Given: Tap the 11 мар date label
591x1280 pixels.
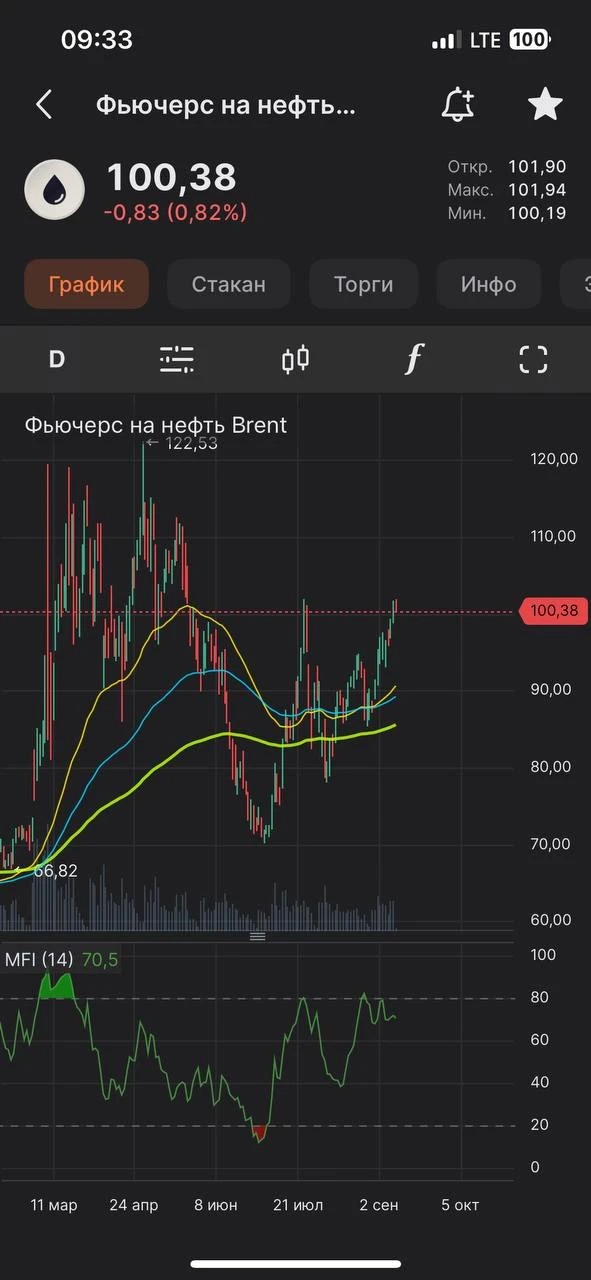Looking at the screenshot, I should tap(54, 1205).
